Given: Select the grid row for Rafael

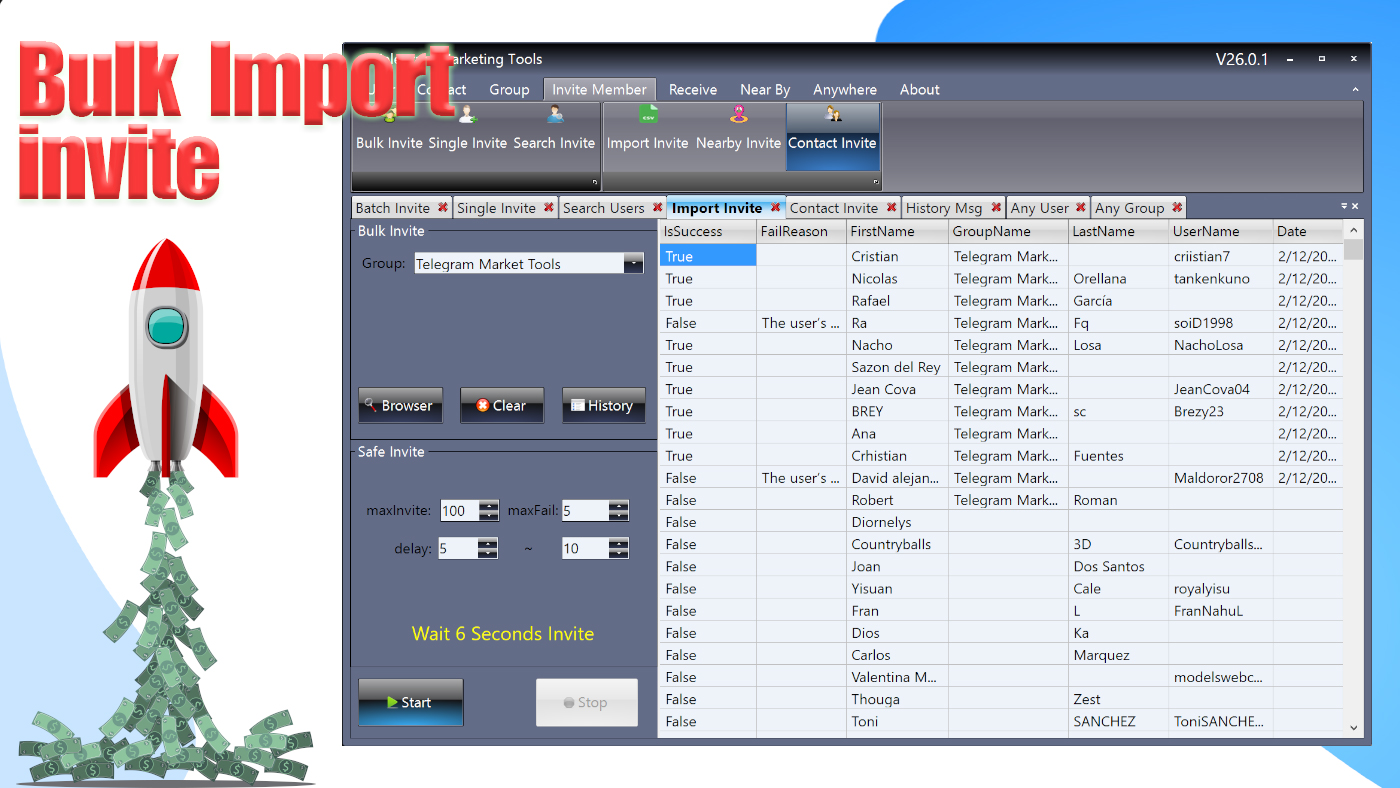Looking at the screenshot, I should (900, 300).
